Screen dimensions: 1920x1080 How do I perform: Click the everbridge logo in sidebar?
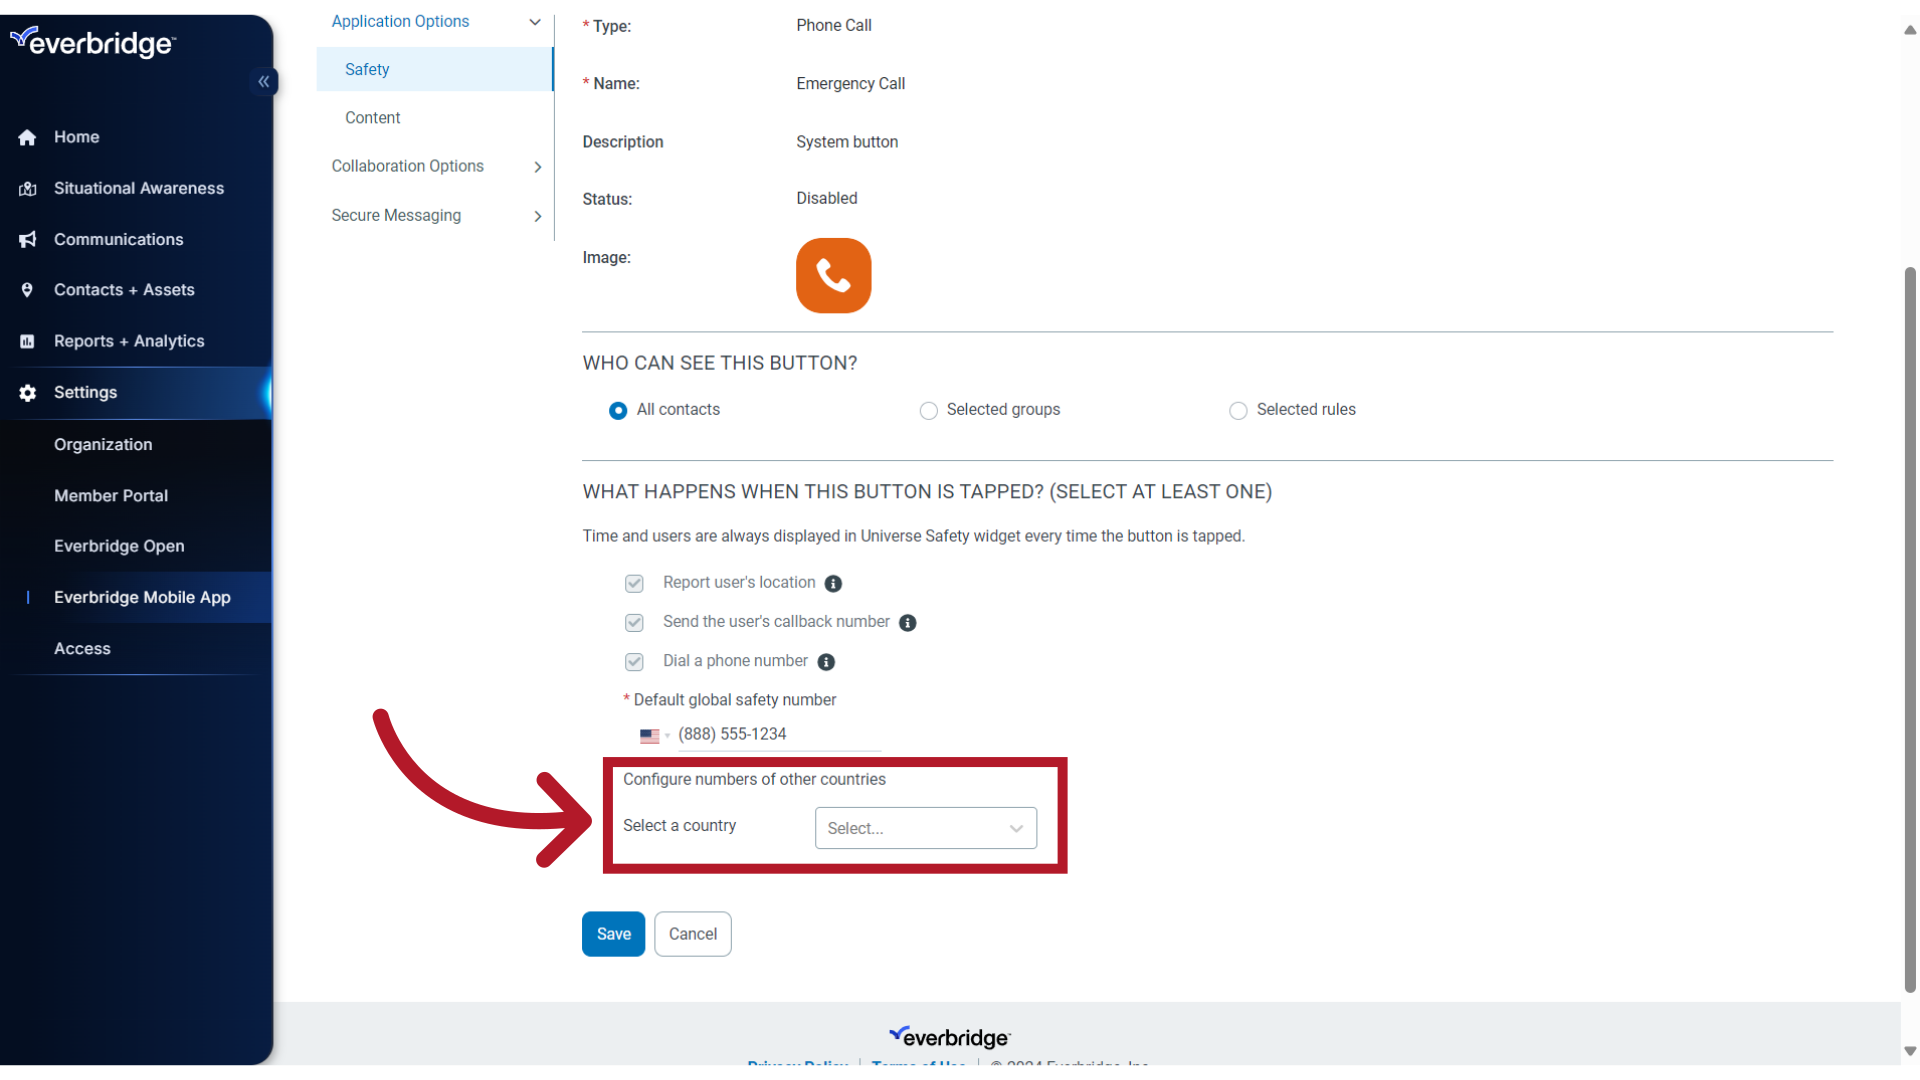(x=93, y=42)
